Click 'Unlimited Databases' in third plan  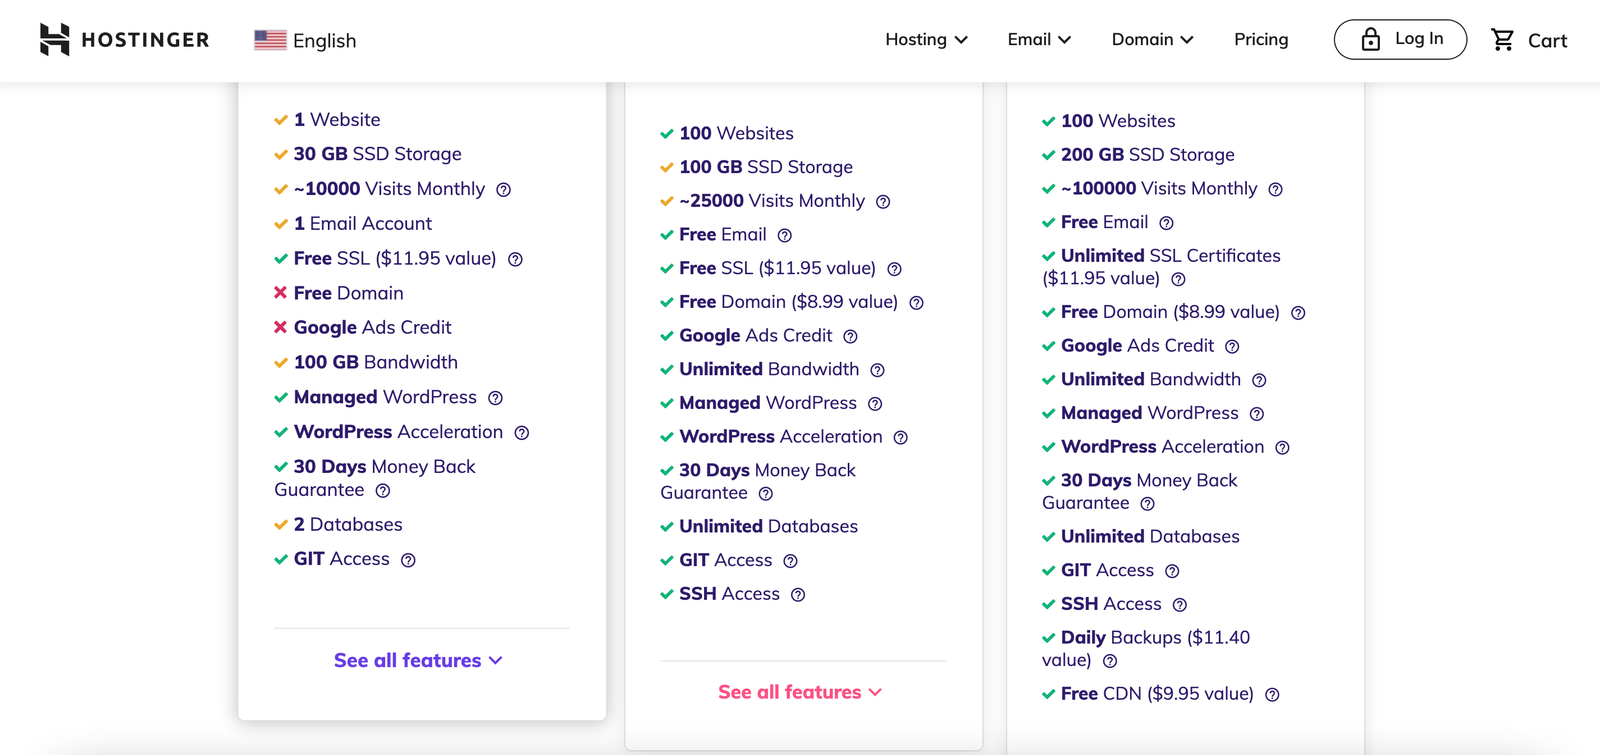[1150, 537]
